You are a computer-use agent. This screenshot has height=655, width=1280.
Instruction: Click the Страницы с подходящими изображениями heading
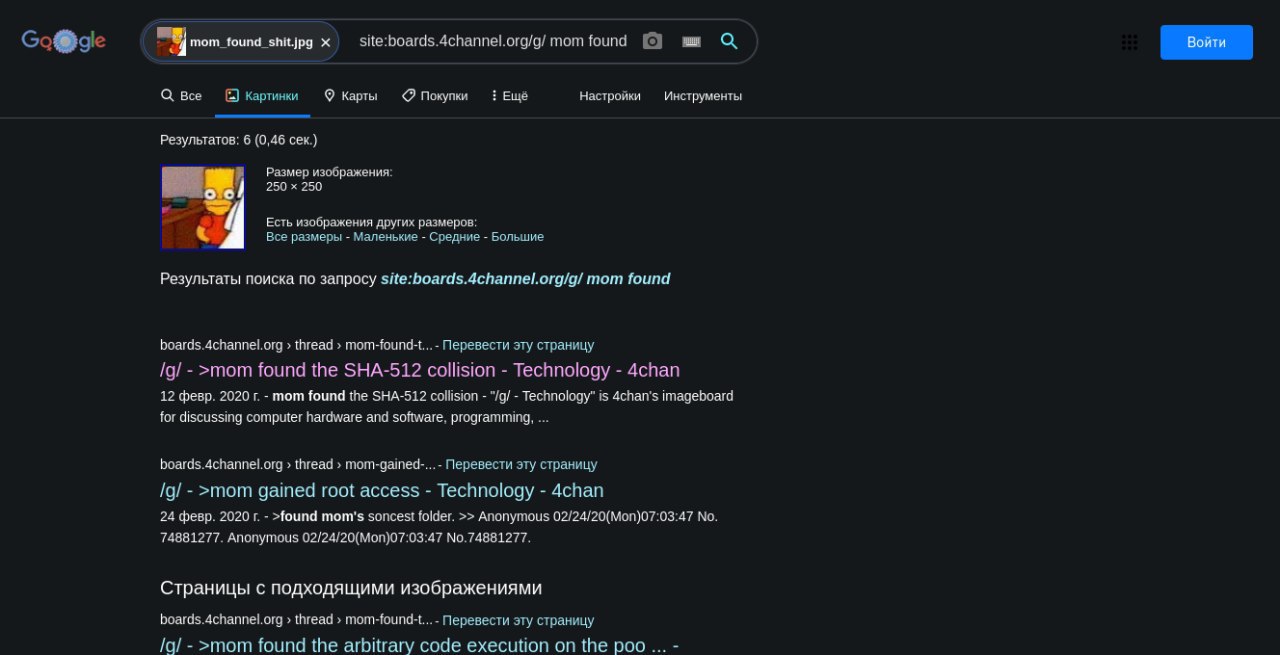point(351,588)
